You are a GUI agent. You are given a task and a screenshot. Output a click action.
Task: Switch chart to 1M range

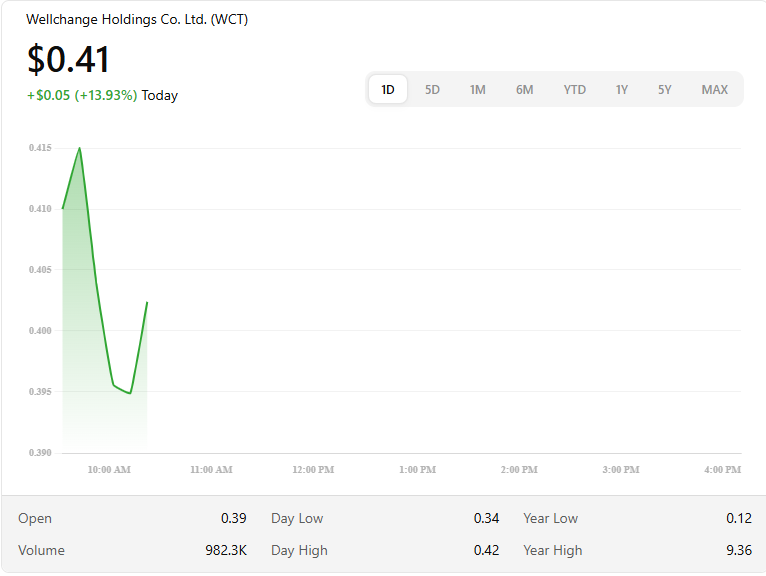[x=477, y=89]
